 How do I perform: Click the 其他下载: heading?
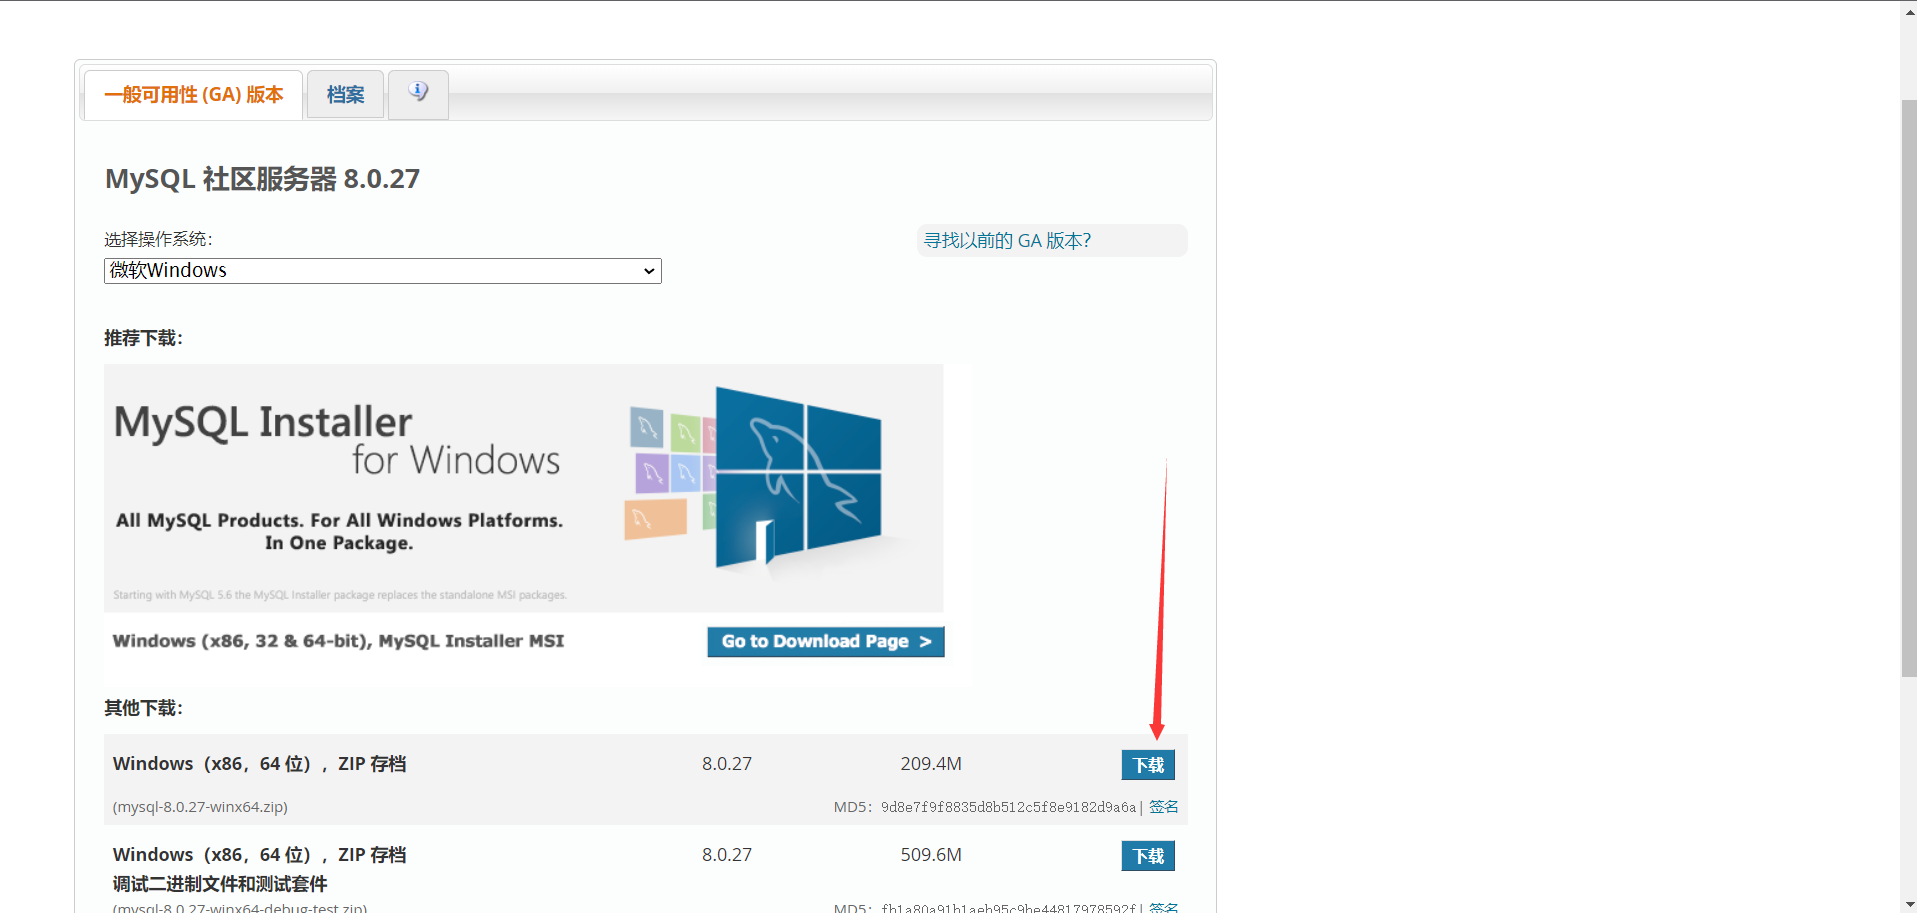tap(143, 708)
